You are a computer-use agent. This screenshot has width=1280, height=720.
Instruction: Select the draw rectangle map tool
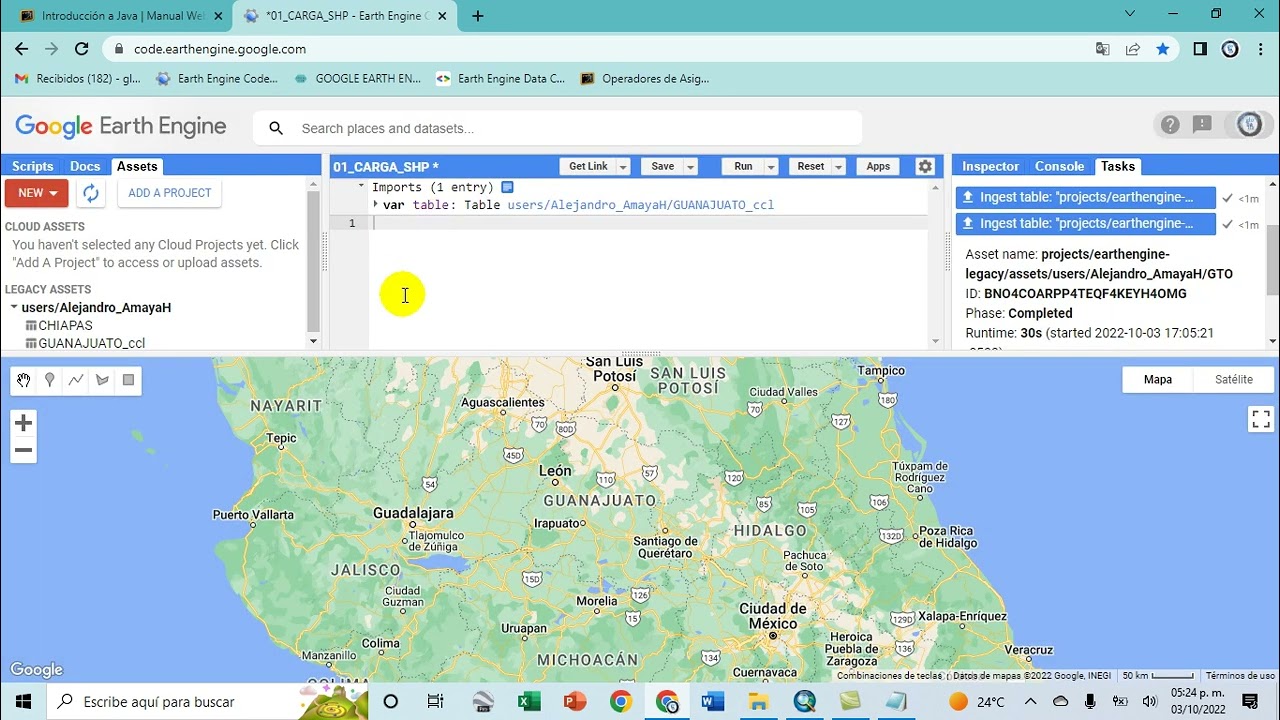128,380
